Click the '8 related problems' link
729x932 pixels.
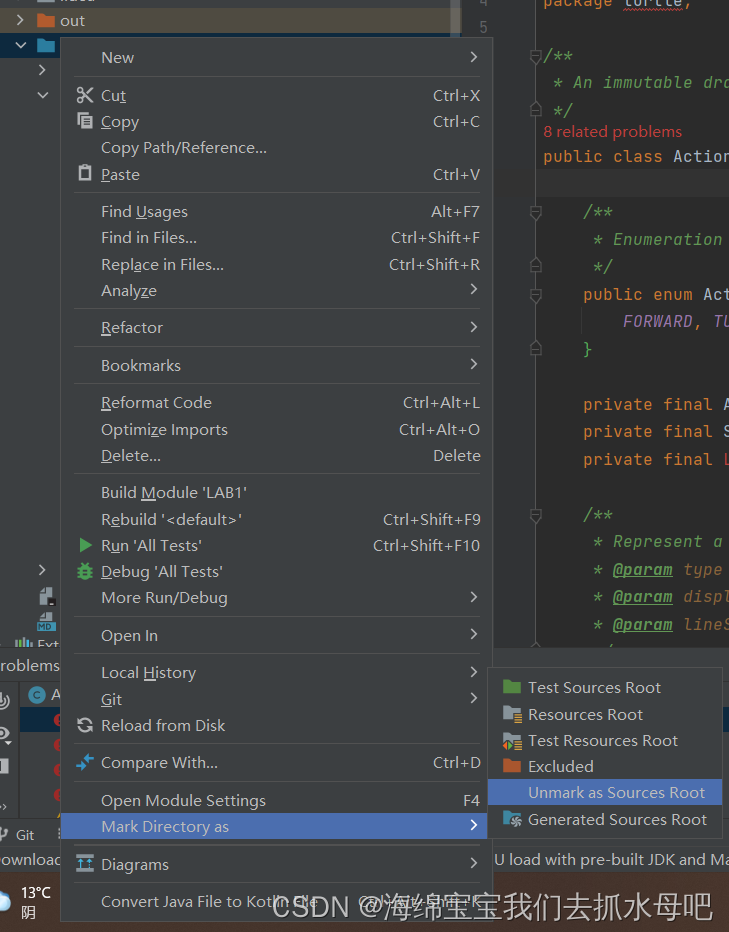tap(612, 131)
